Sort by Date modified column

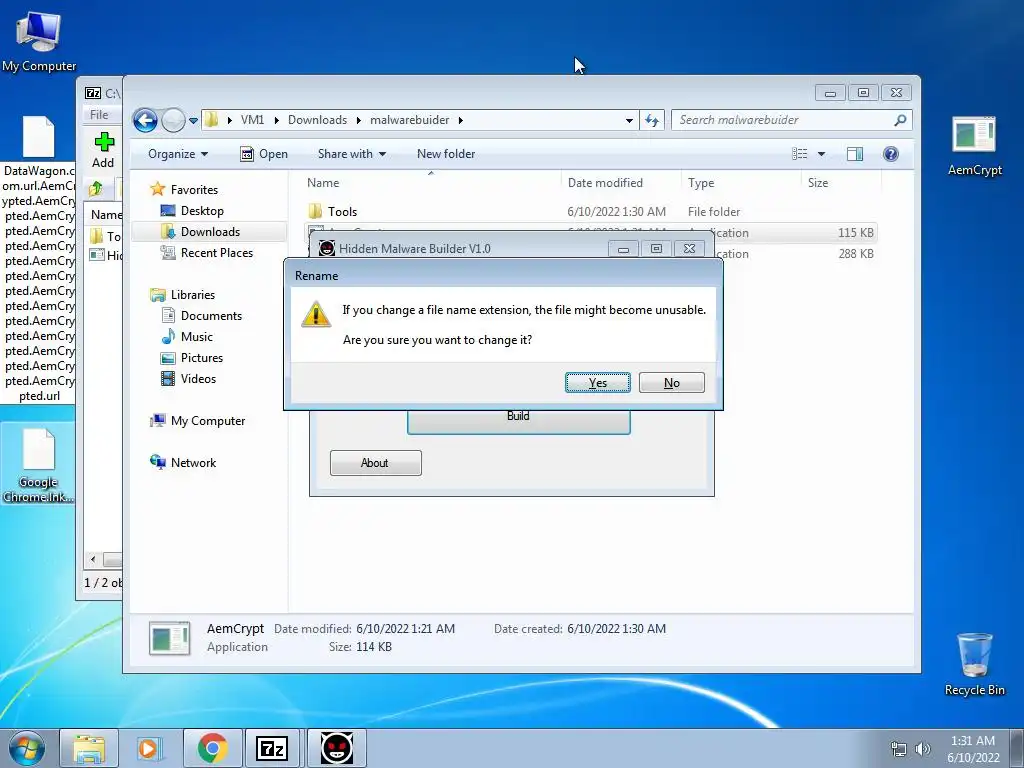pos(605,183)
